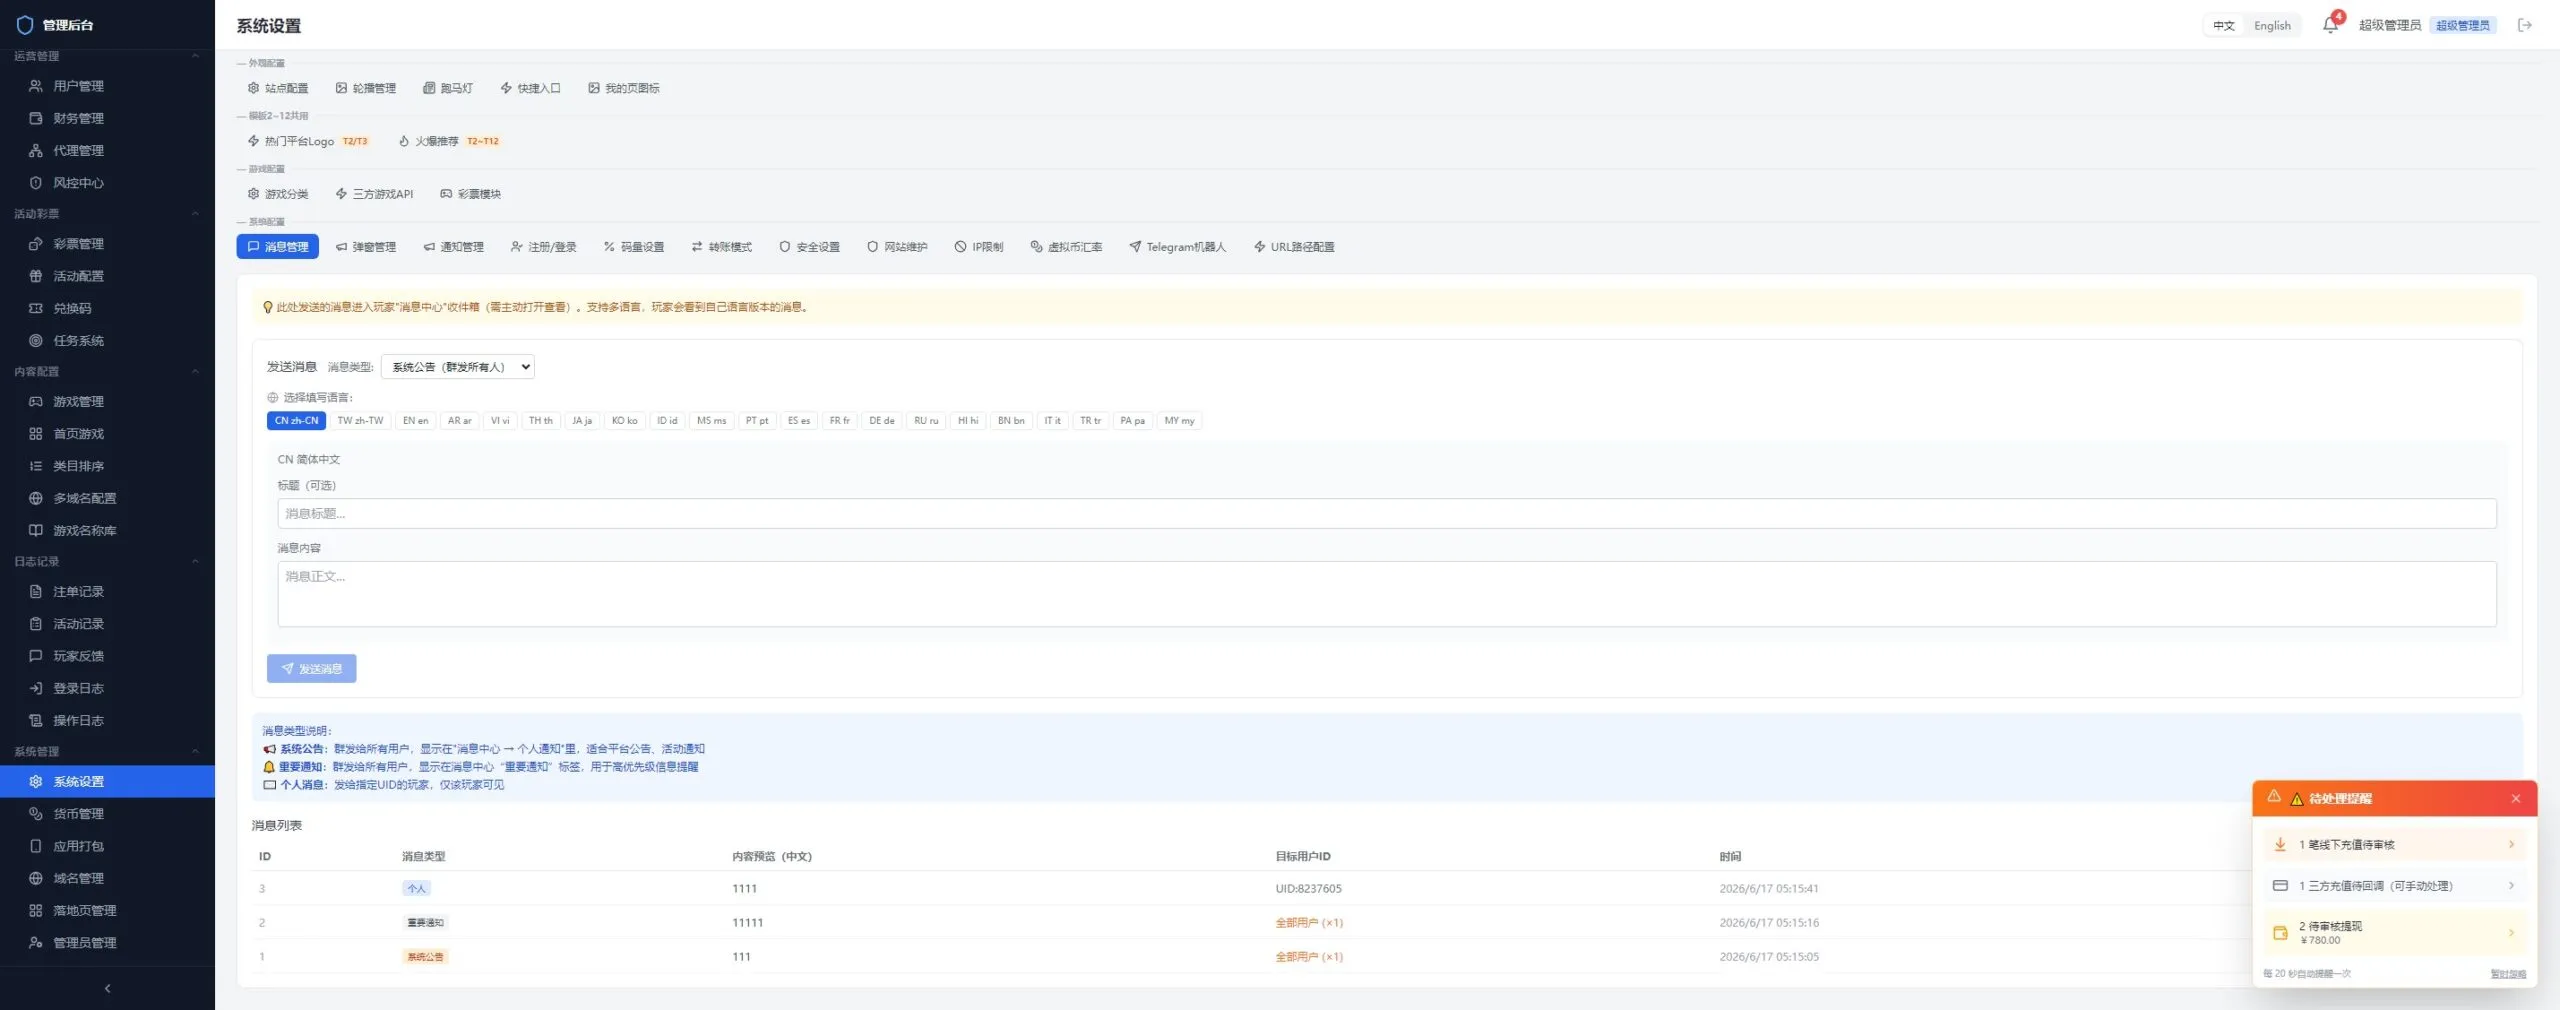
Task: Select the JA ja language chip
Action: 582,421
